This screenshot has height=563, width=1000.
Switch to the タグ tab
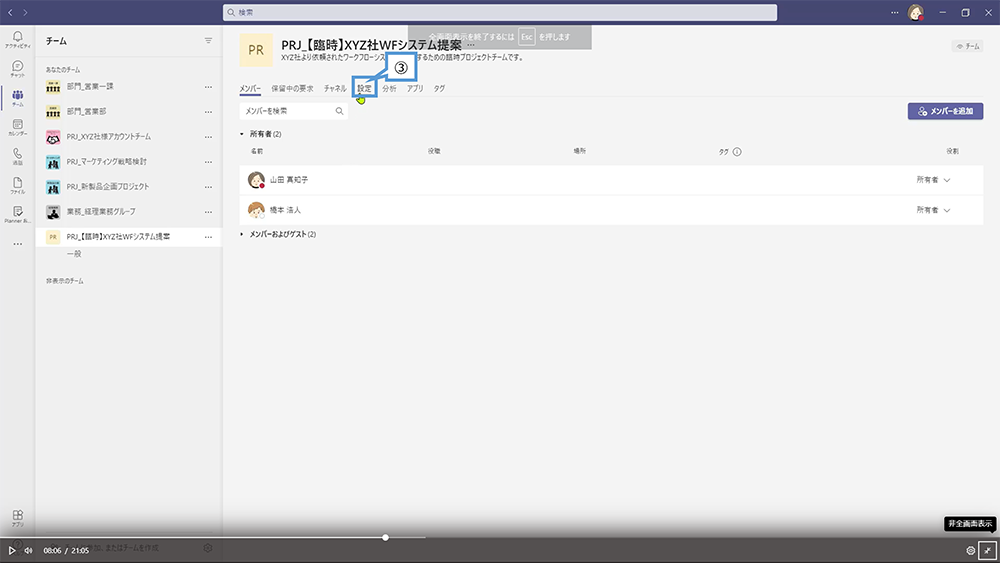[439, 89]
